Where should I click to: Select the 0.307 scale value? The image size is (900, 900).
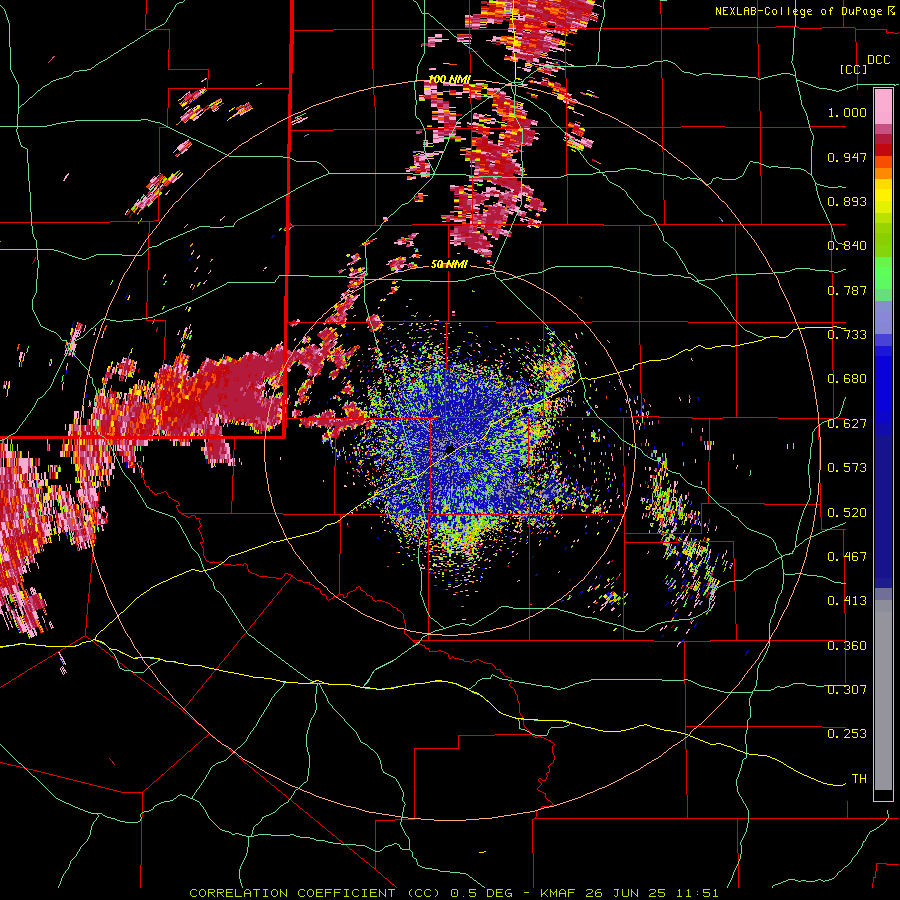(x=847, y=690)
